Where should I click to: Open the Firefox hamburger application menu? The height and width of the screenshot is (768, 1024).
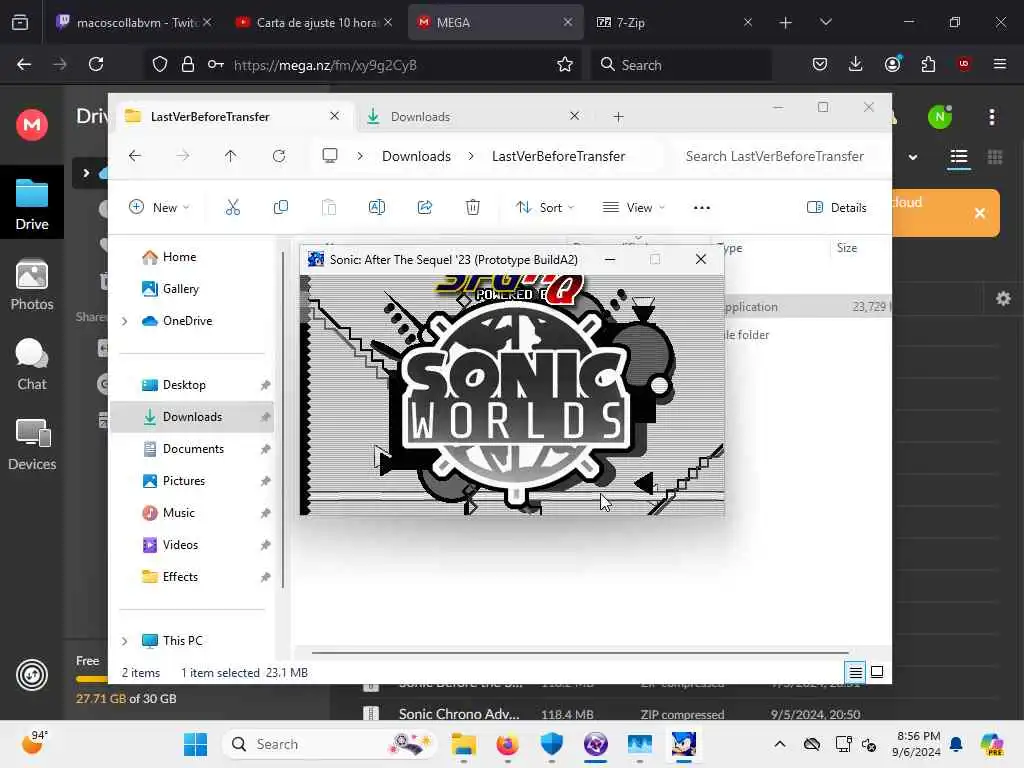click(999, 64)
